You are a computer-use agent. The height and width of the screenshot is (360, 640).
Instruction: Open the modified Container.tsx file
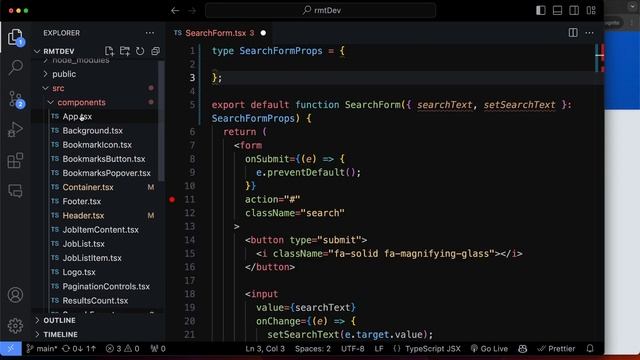click(88, 187)
